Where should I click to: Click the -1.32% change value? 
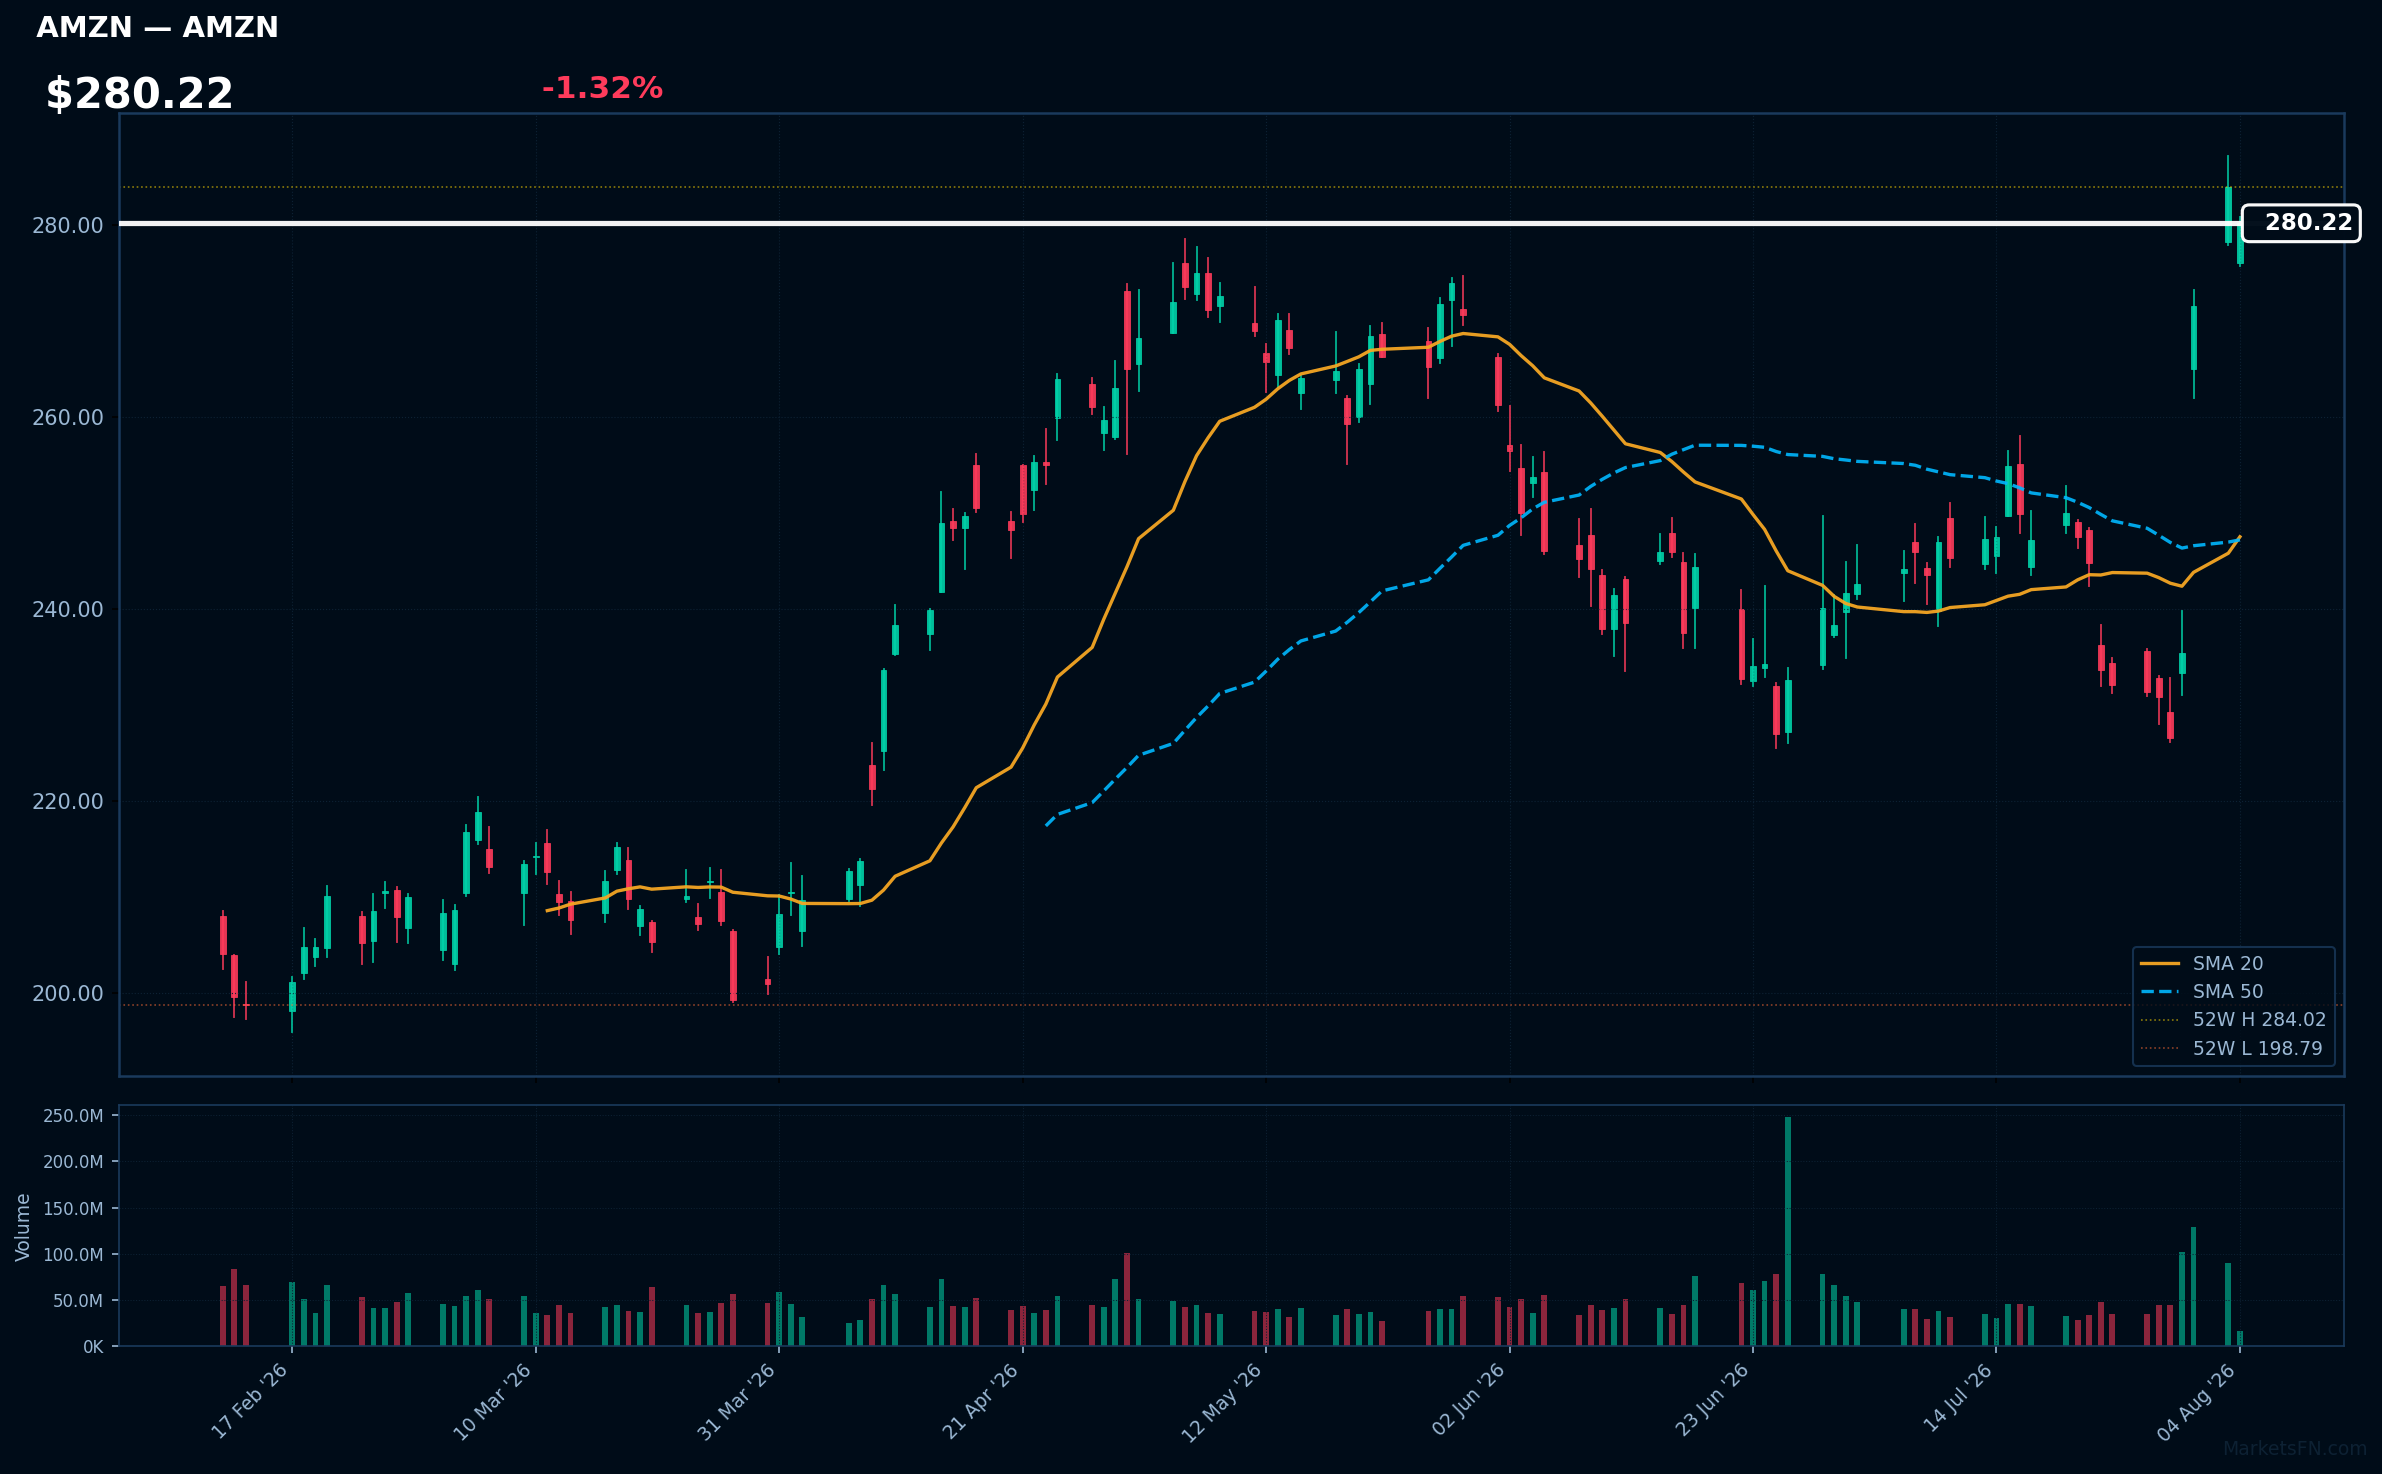pyautogui.click(x=602, y=88)
